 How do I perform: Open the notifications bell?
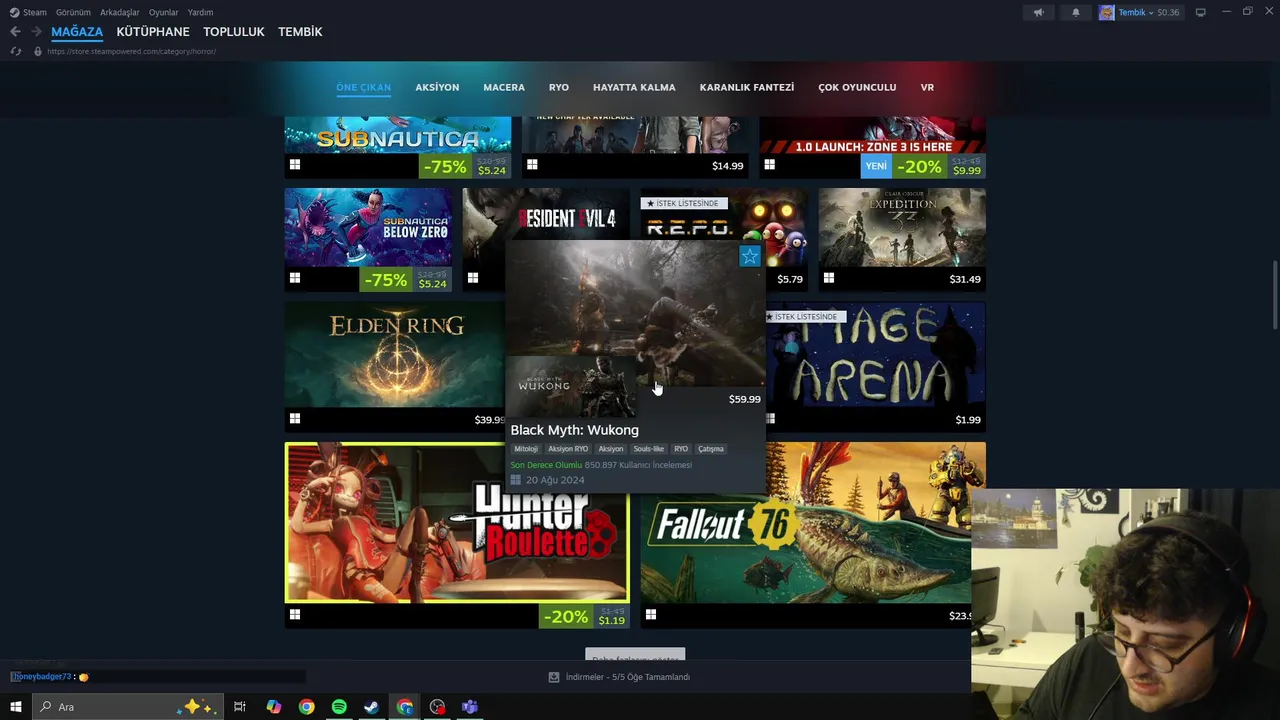point(1076,12)
